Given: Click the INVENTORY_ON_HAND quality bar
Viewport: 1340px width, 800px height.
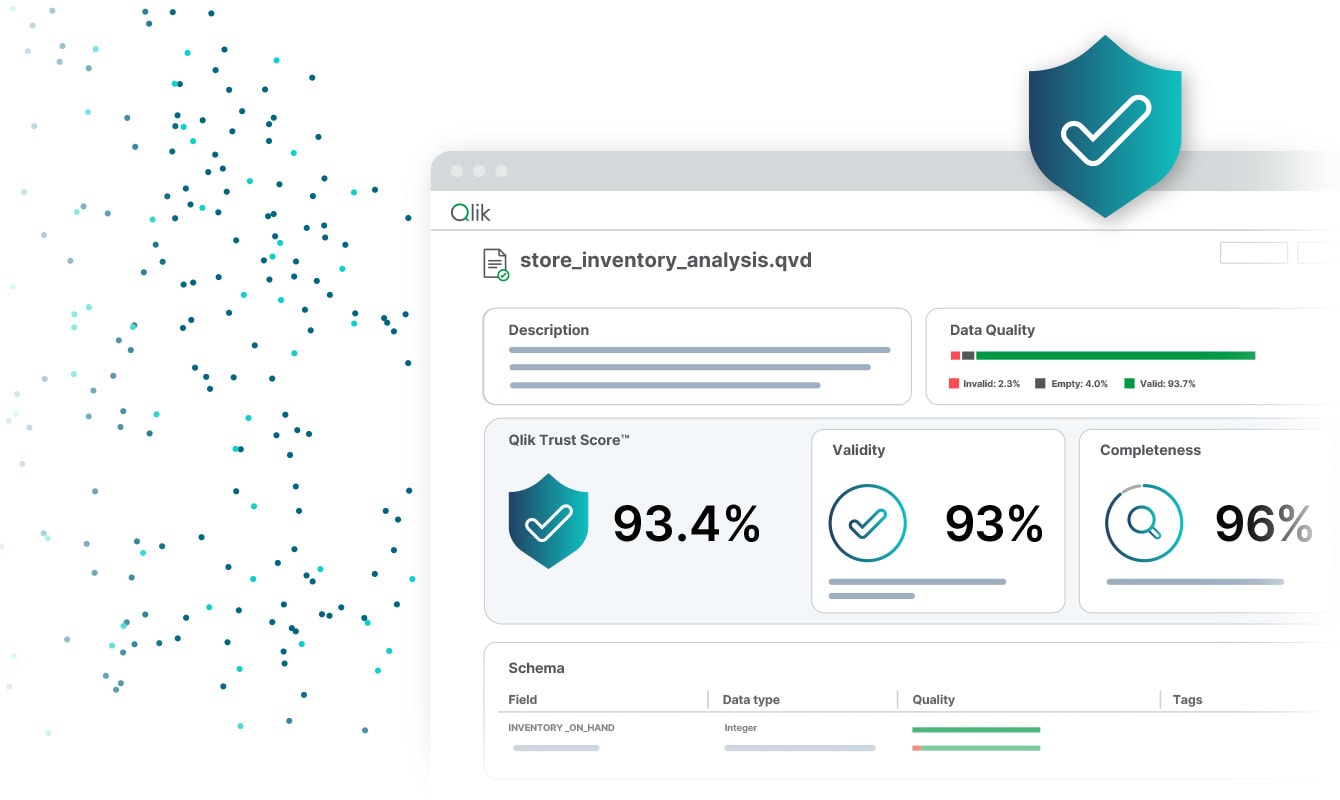Looking at the screenshot, I should point(976,730).
